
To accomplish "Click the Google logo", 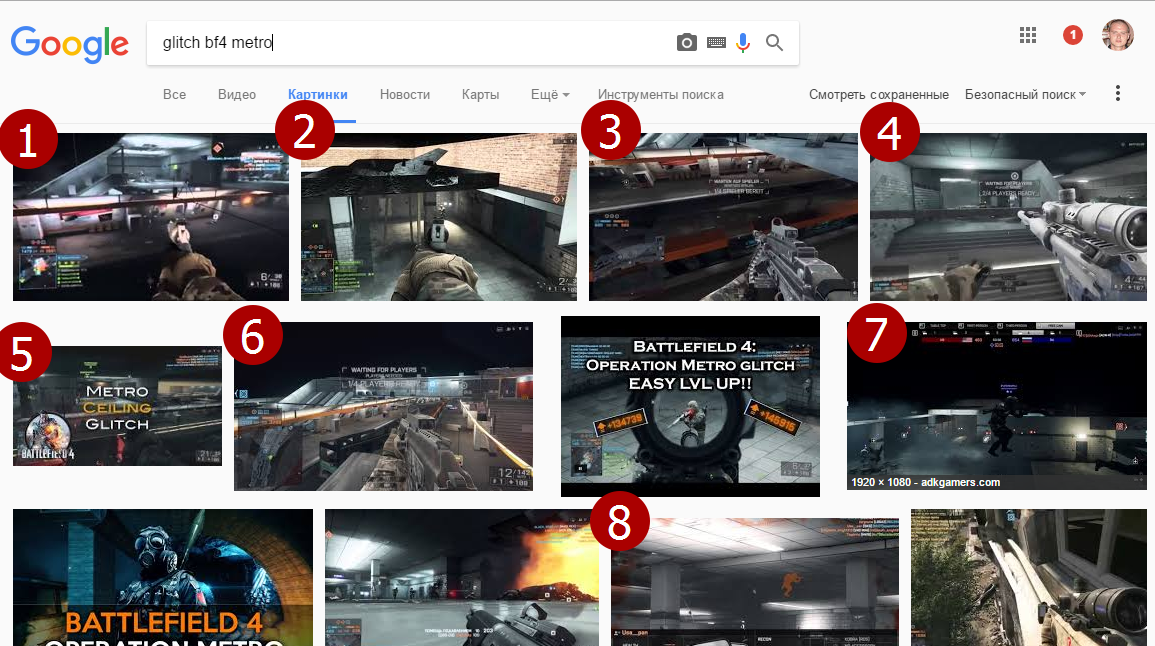I will click(70, 44).
